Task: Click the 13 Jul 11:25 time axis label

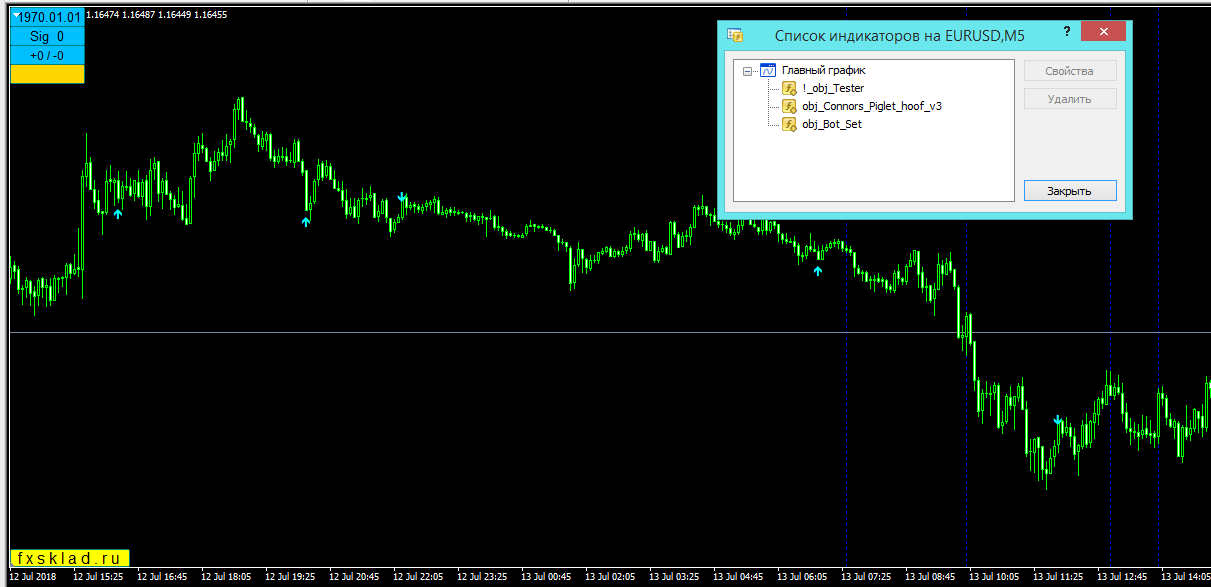Action: (1058, 577)
